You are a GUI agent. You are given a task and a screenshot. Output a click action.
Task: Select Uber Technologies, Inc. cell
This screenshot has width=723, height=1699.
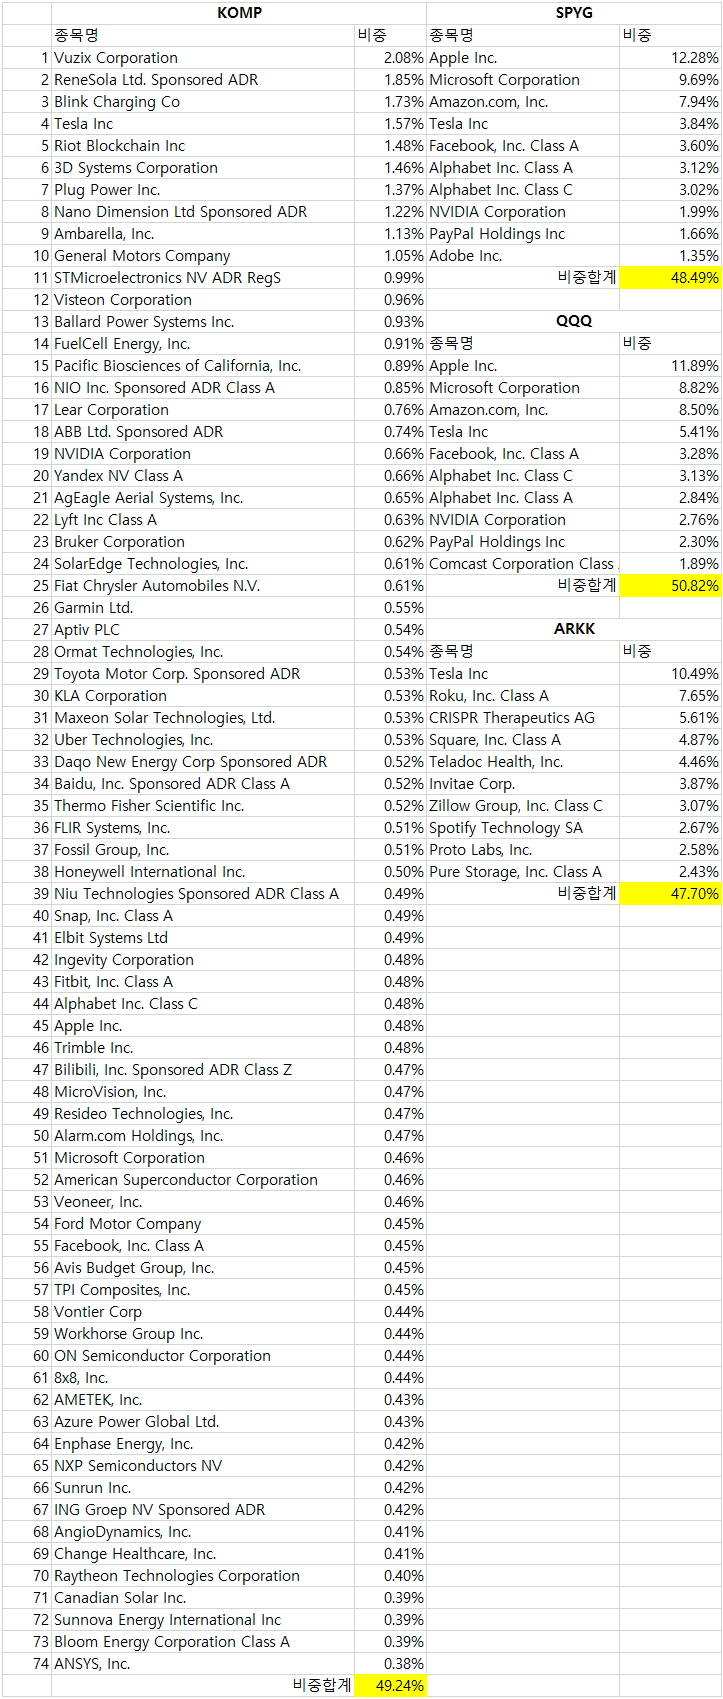point(203,740)
